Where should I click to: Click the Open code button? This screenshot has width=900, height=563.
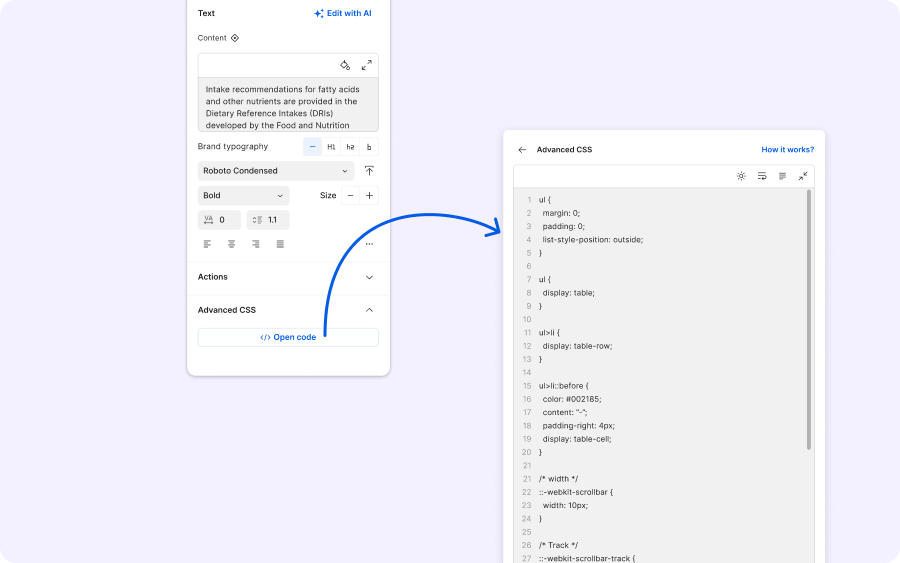(288, 337)
